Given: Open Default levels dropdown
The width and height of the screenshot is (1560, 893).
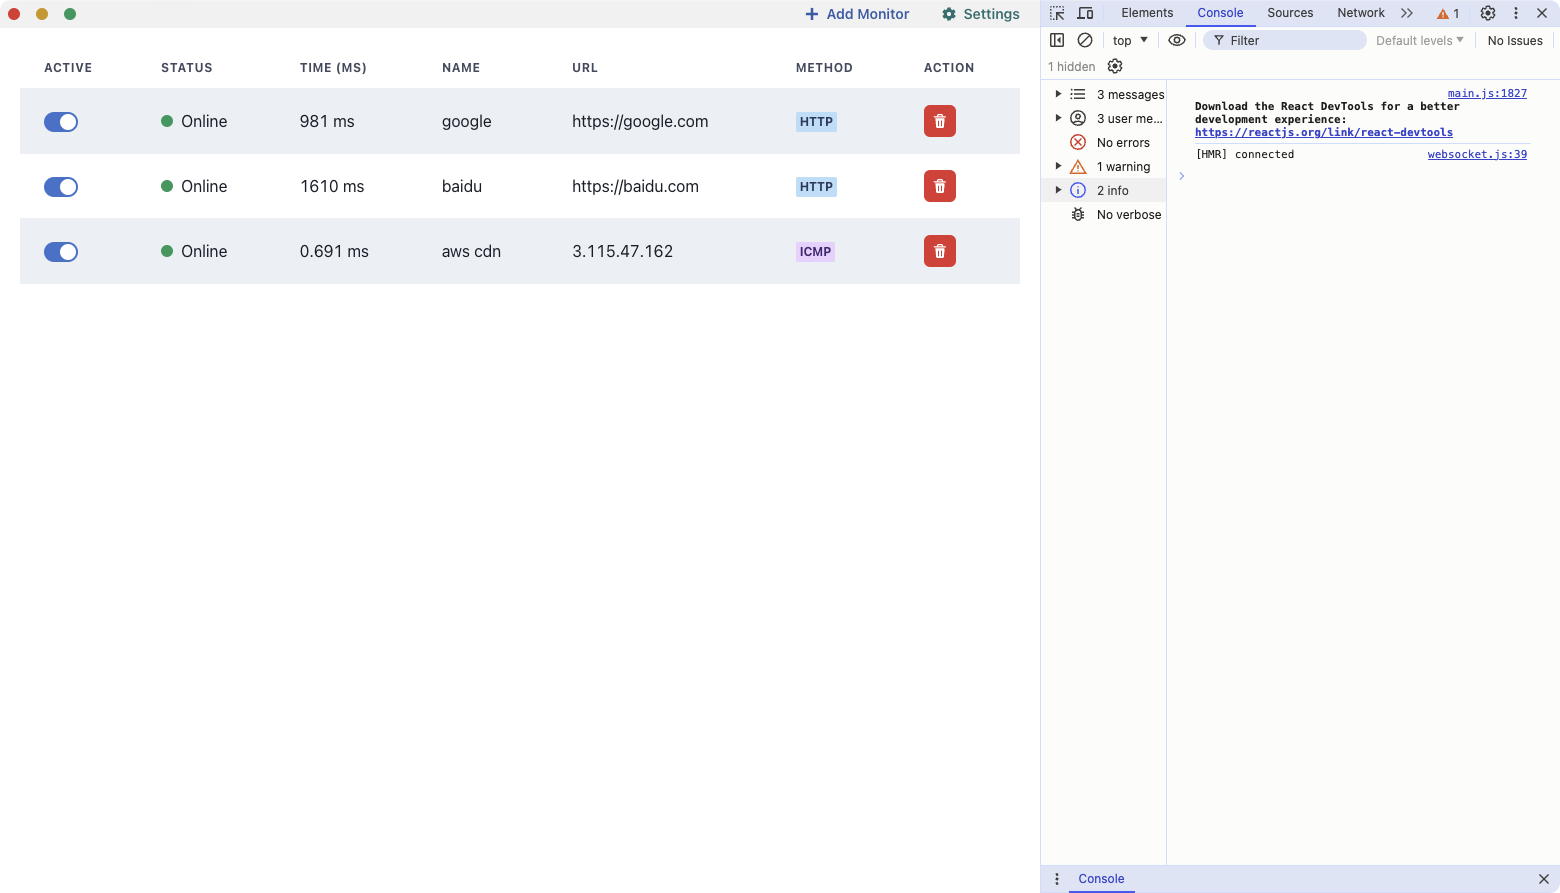Looking at the screenshot, I should (1419, 40).
